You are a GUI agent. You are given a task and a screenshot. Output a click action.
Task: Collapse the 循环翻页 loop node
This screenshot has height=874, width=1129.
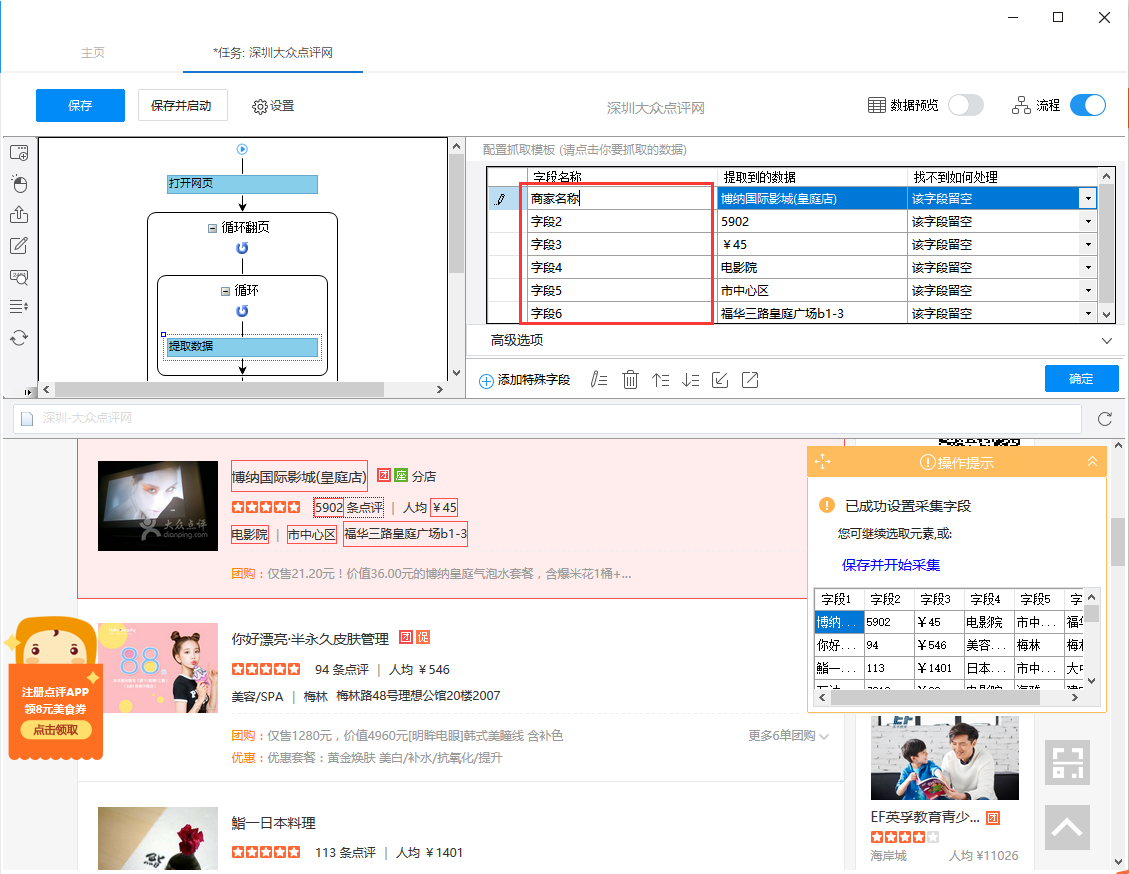tap(212, 228)
